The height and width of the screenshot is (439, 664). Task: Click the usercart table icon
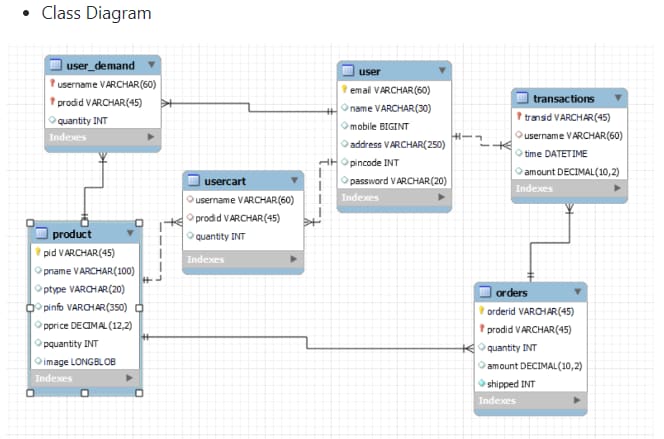194,181
